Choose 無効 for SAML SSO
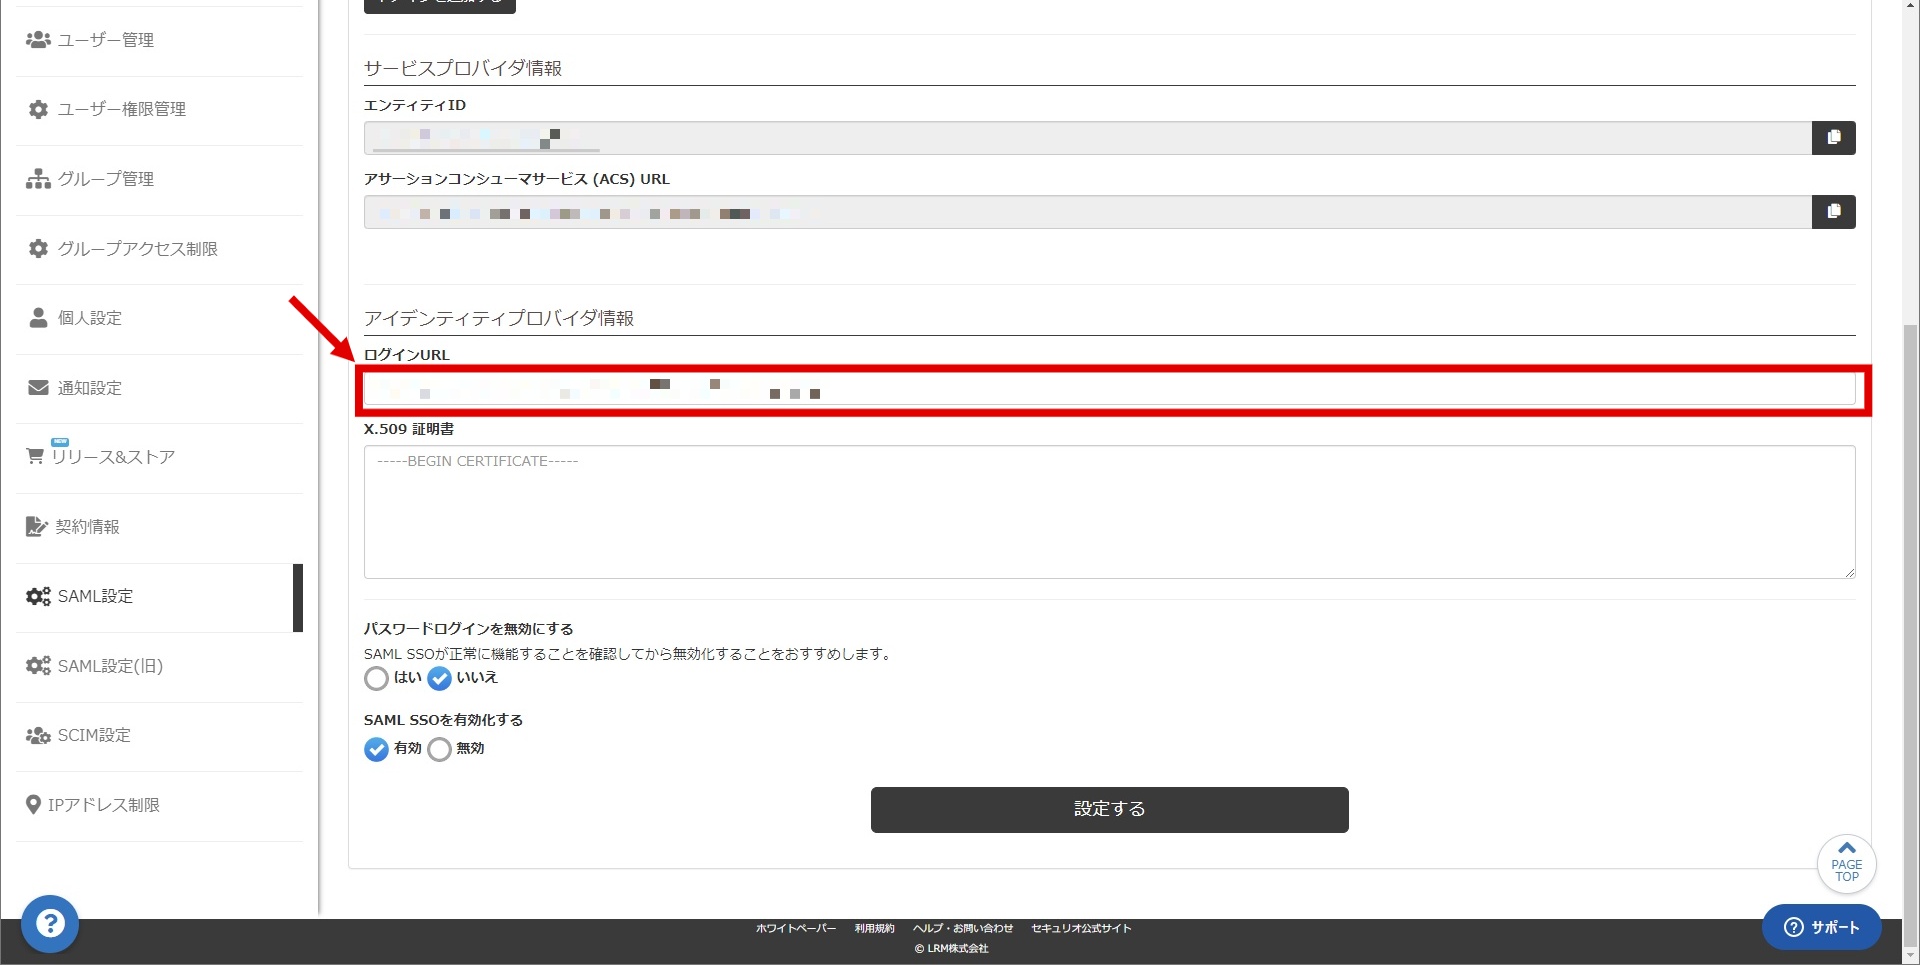1920x965 pixels. pos(439,749)
